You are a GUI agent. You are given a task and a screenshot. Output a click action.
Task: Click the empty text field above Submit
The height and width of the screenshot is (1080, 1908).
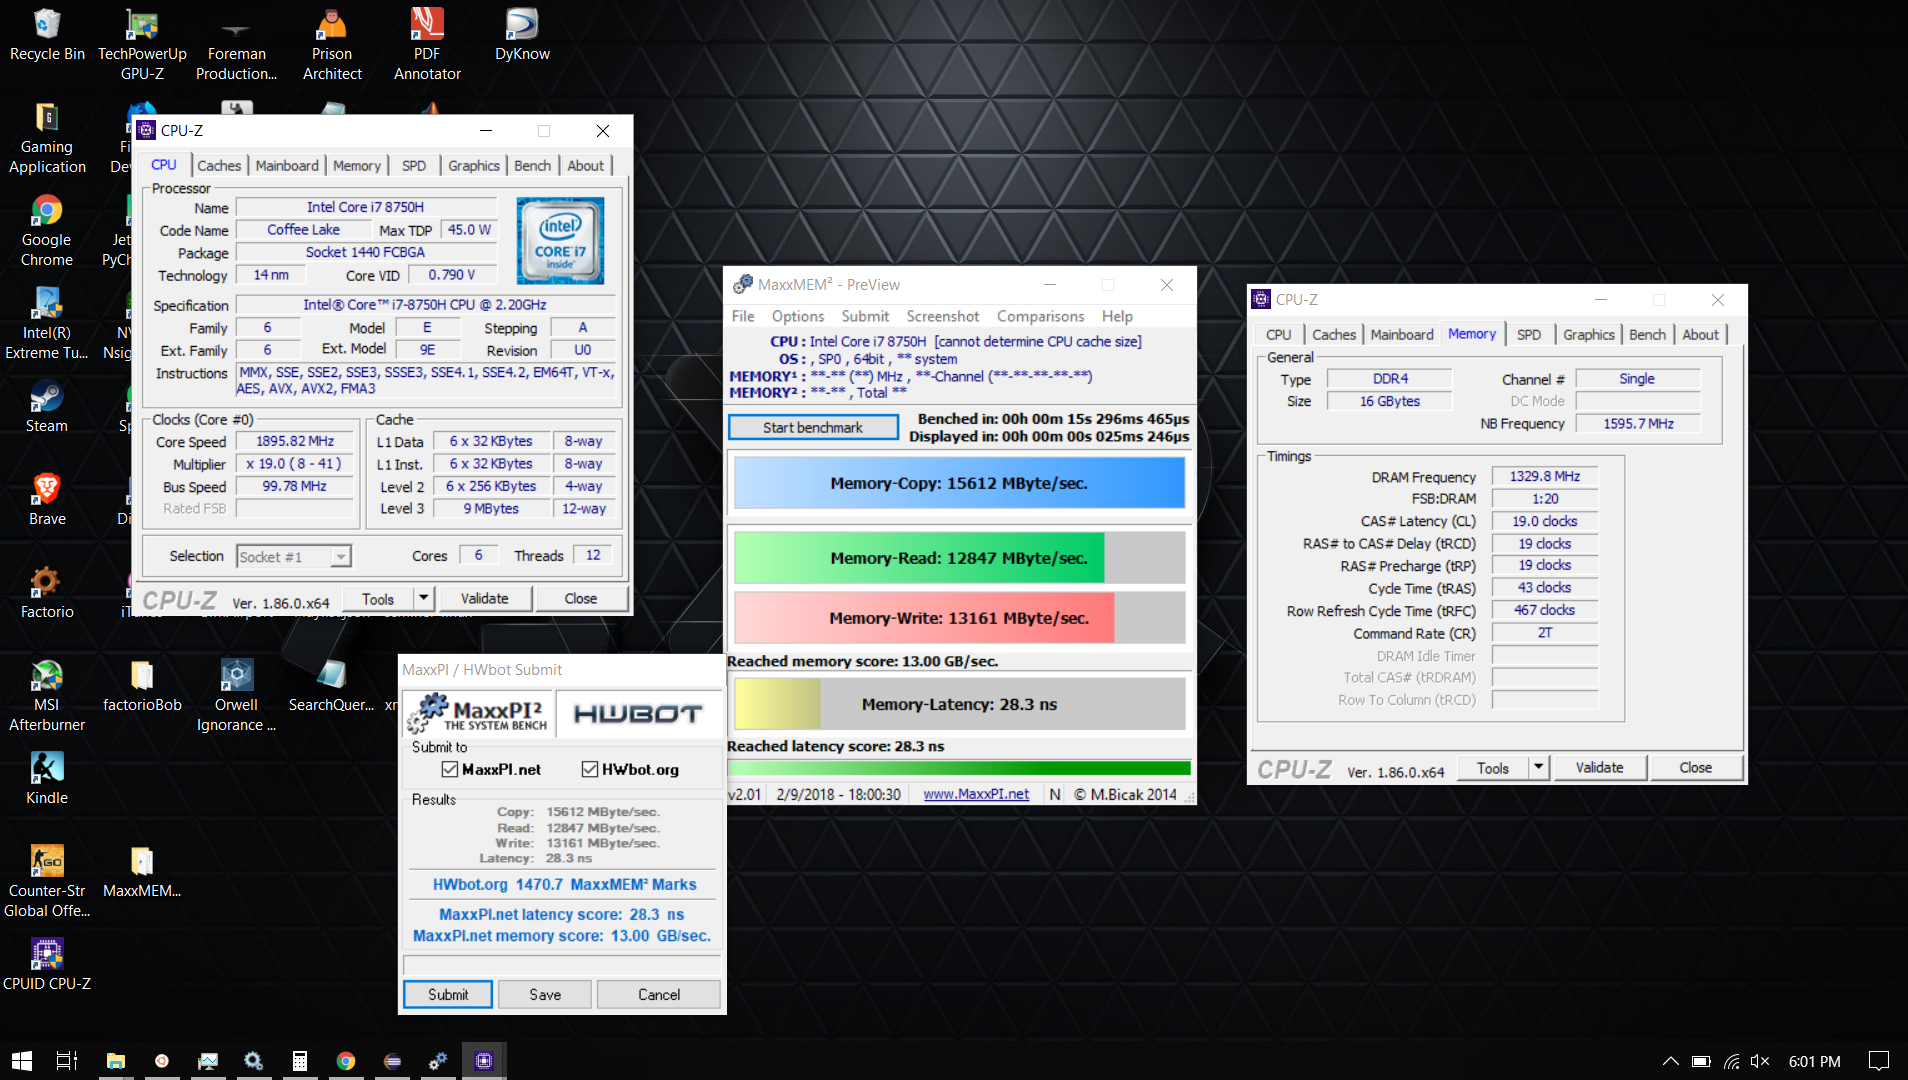click(x=561, y=965)
